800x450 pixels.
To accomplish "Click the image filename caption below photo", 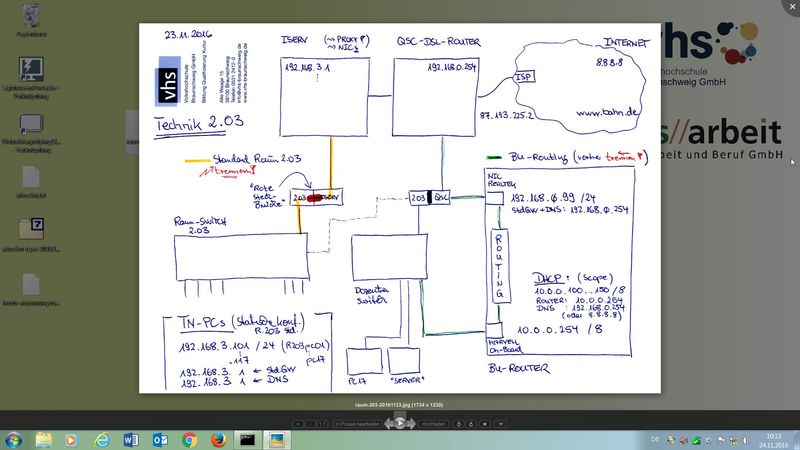I will [399, 405].
